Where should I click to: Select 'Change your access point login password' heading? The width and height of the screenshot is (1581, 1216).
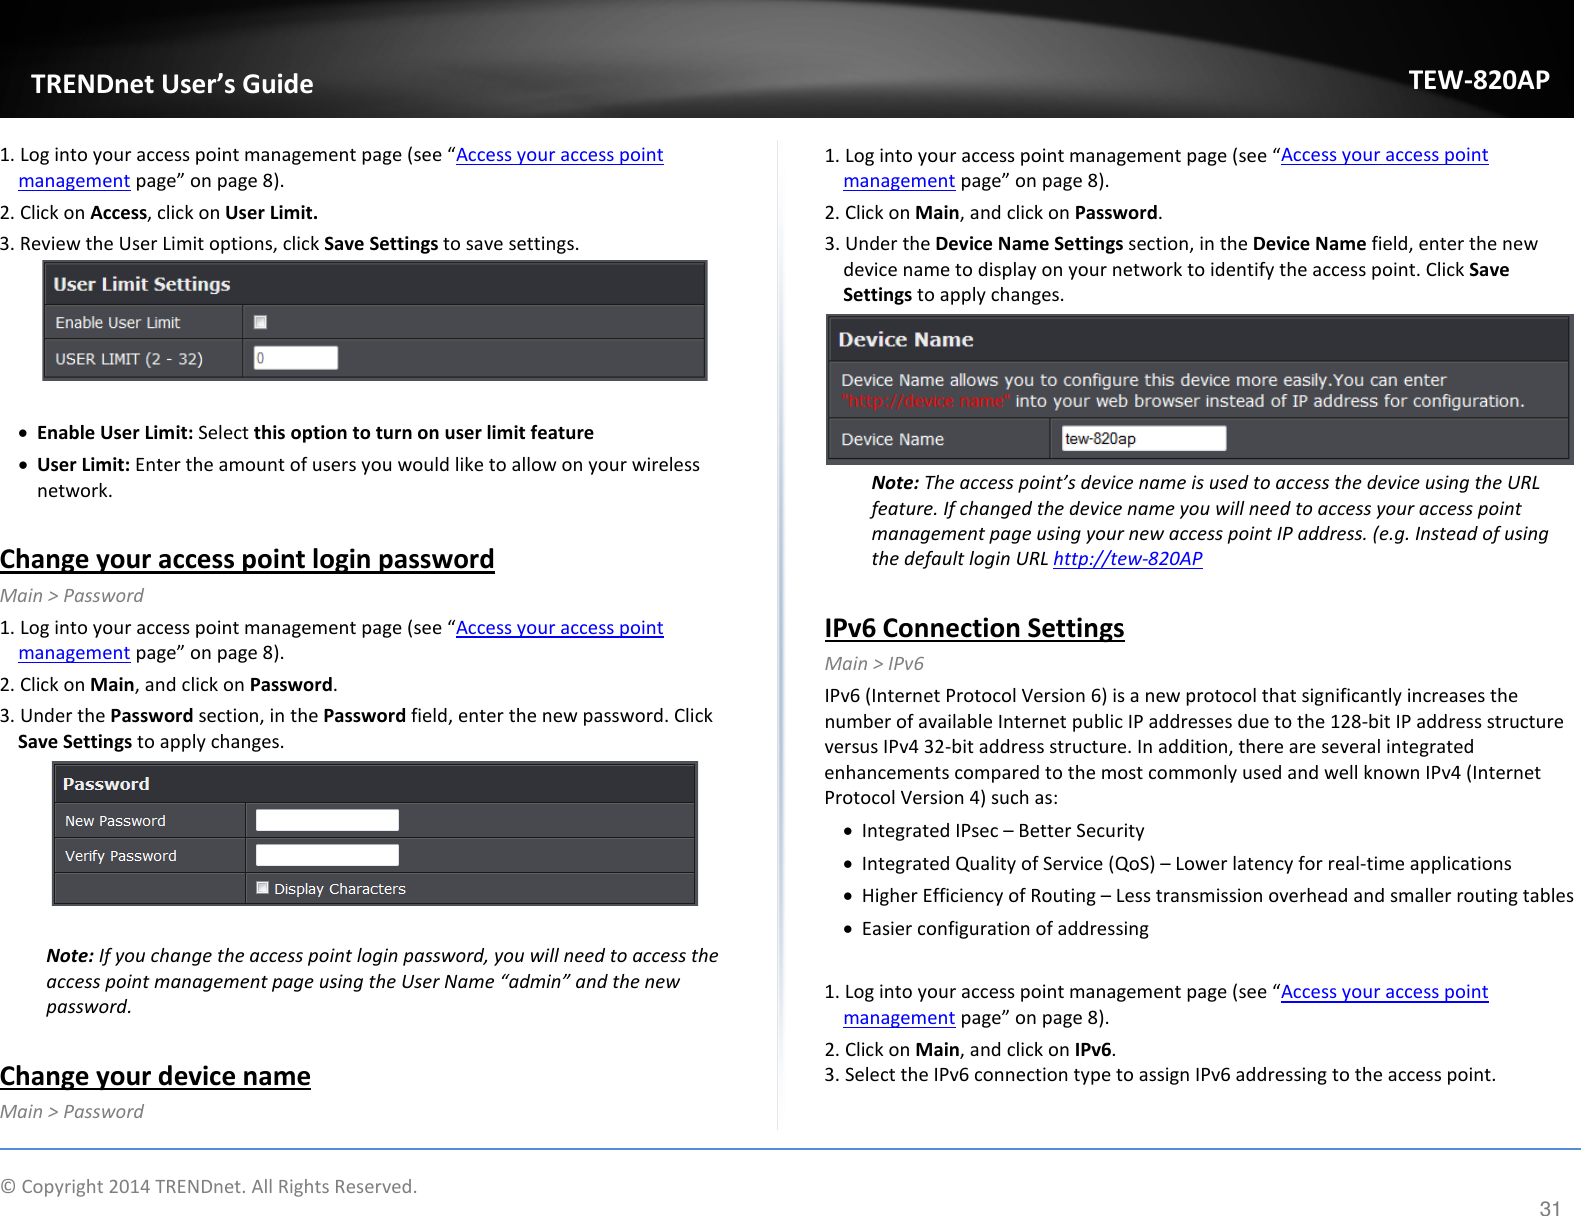click(247, 559)
